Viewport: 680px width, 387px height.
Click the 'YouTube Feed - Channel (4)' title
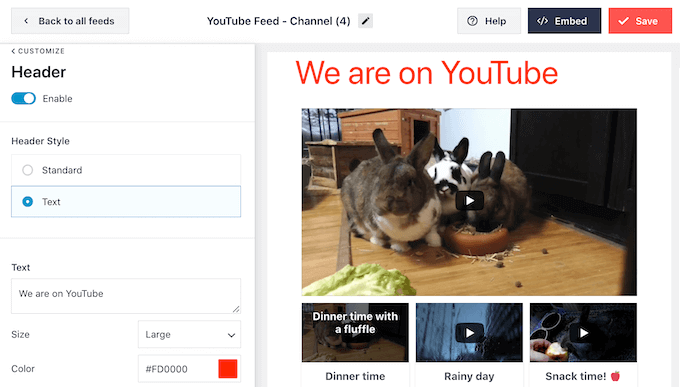click(278, 21)
